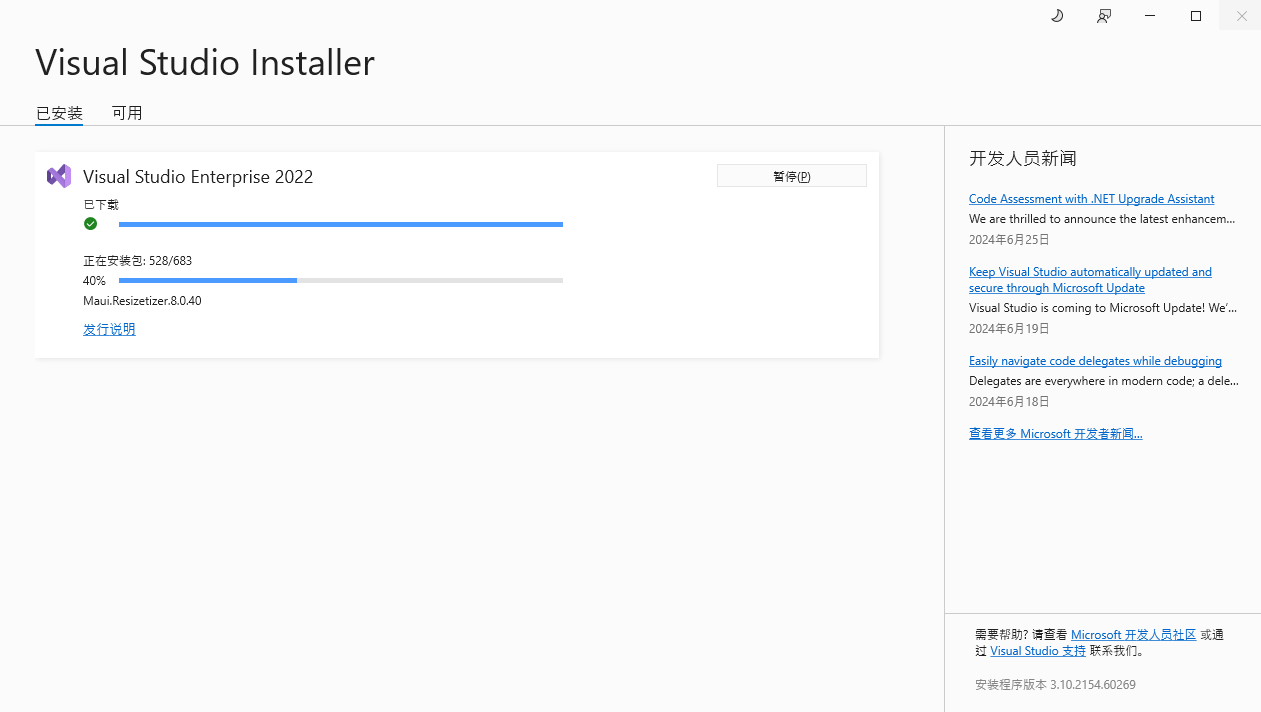The image size is (1261, 712).
Task: Click the green download-complete checkmark icon
Action: [x=90, y=224]
